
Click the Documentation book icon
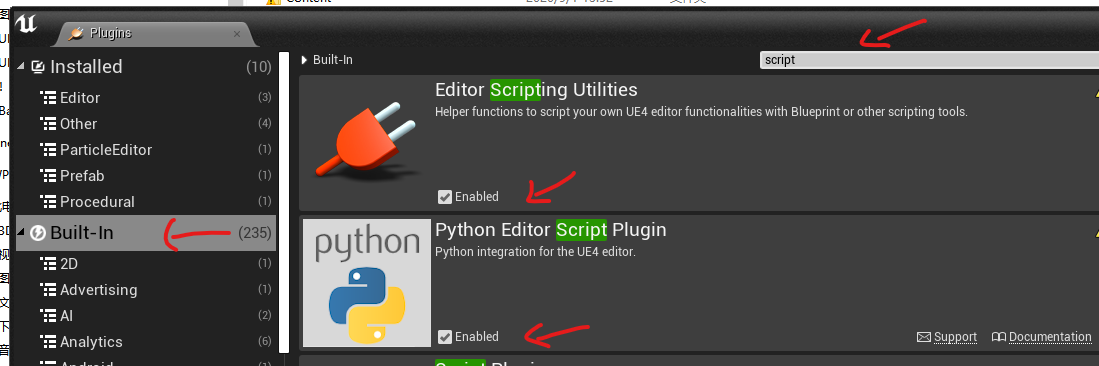point(999,337)
